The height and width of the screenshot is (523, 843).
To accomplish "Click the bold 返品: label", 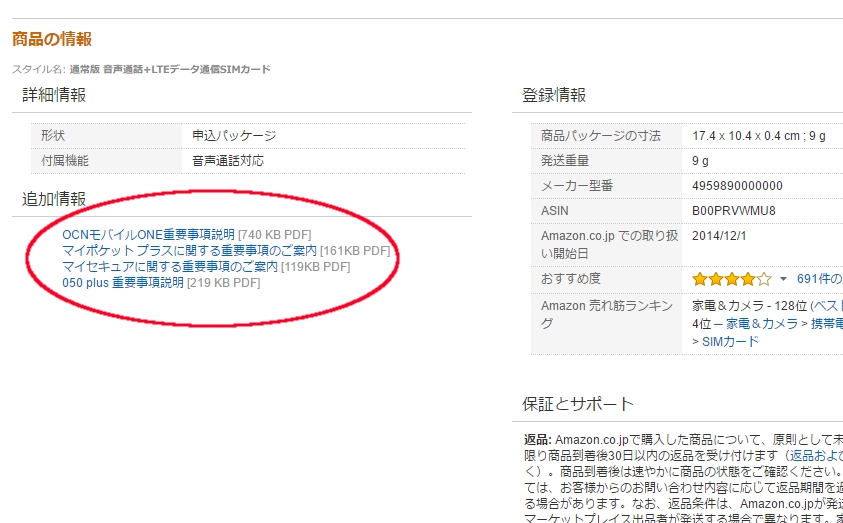I will pos(538,440).
